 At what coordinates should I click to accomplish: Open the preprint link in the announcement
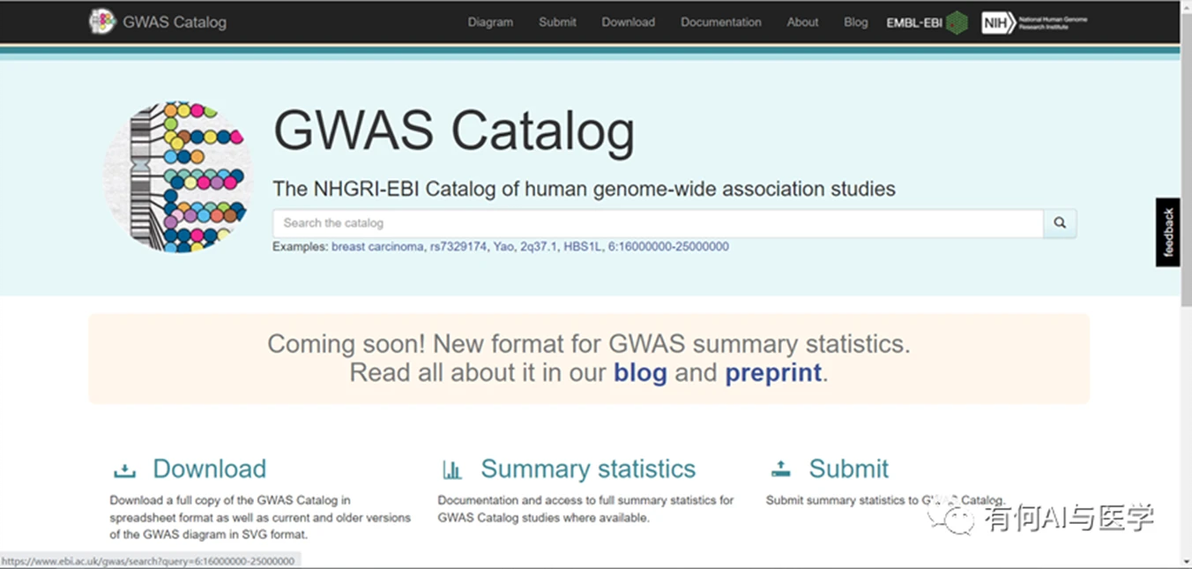click(773, 373)
